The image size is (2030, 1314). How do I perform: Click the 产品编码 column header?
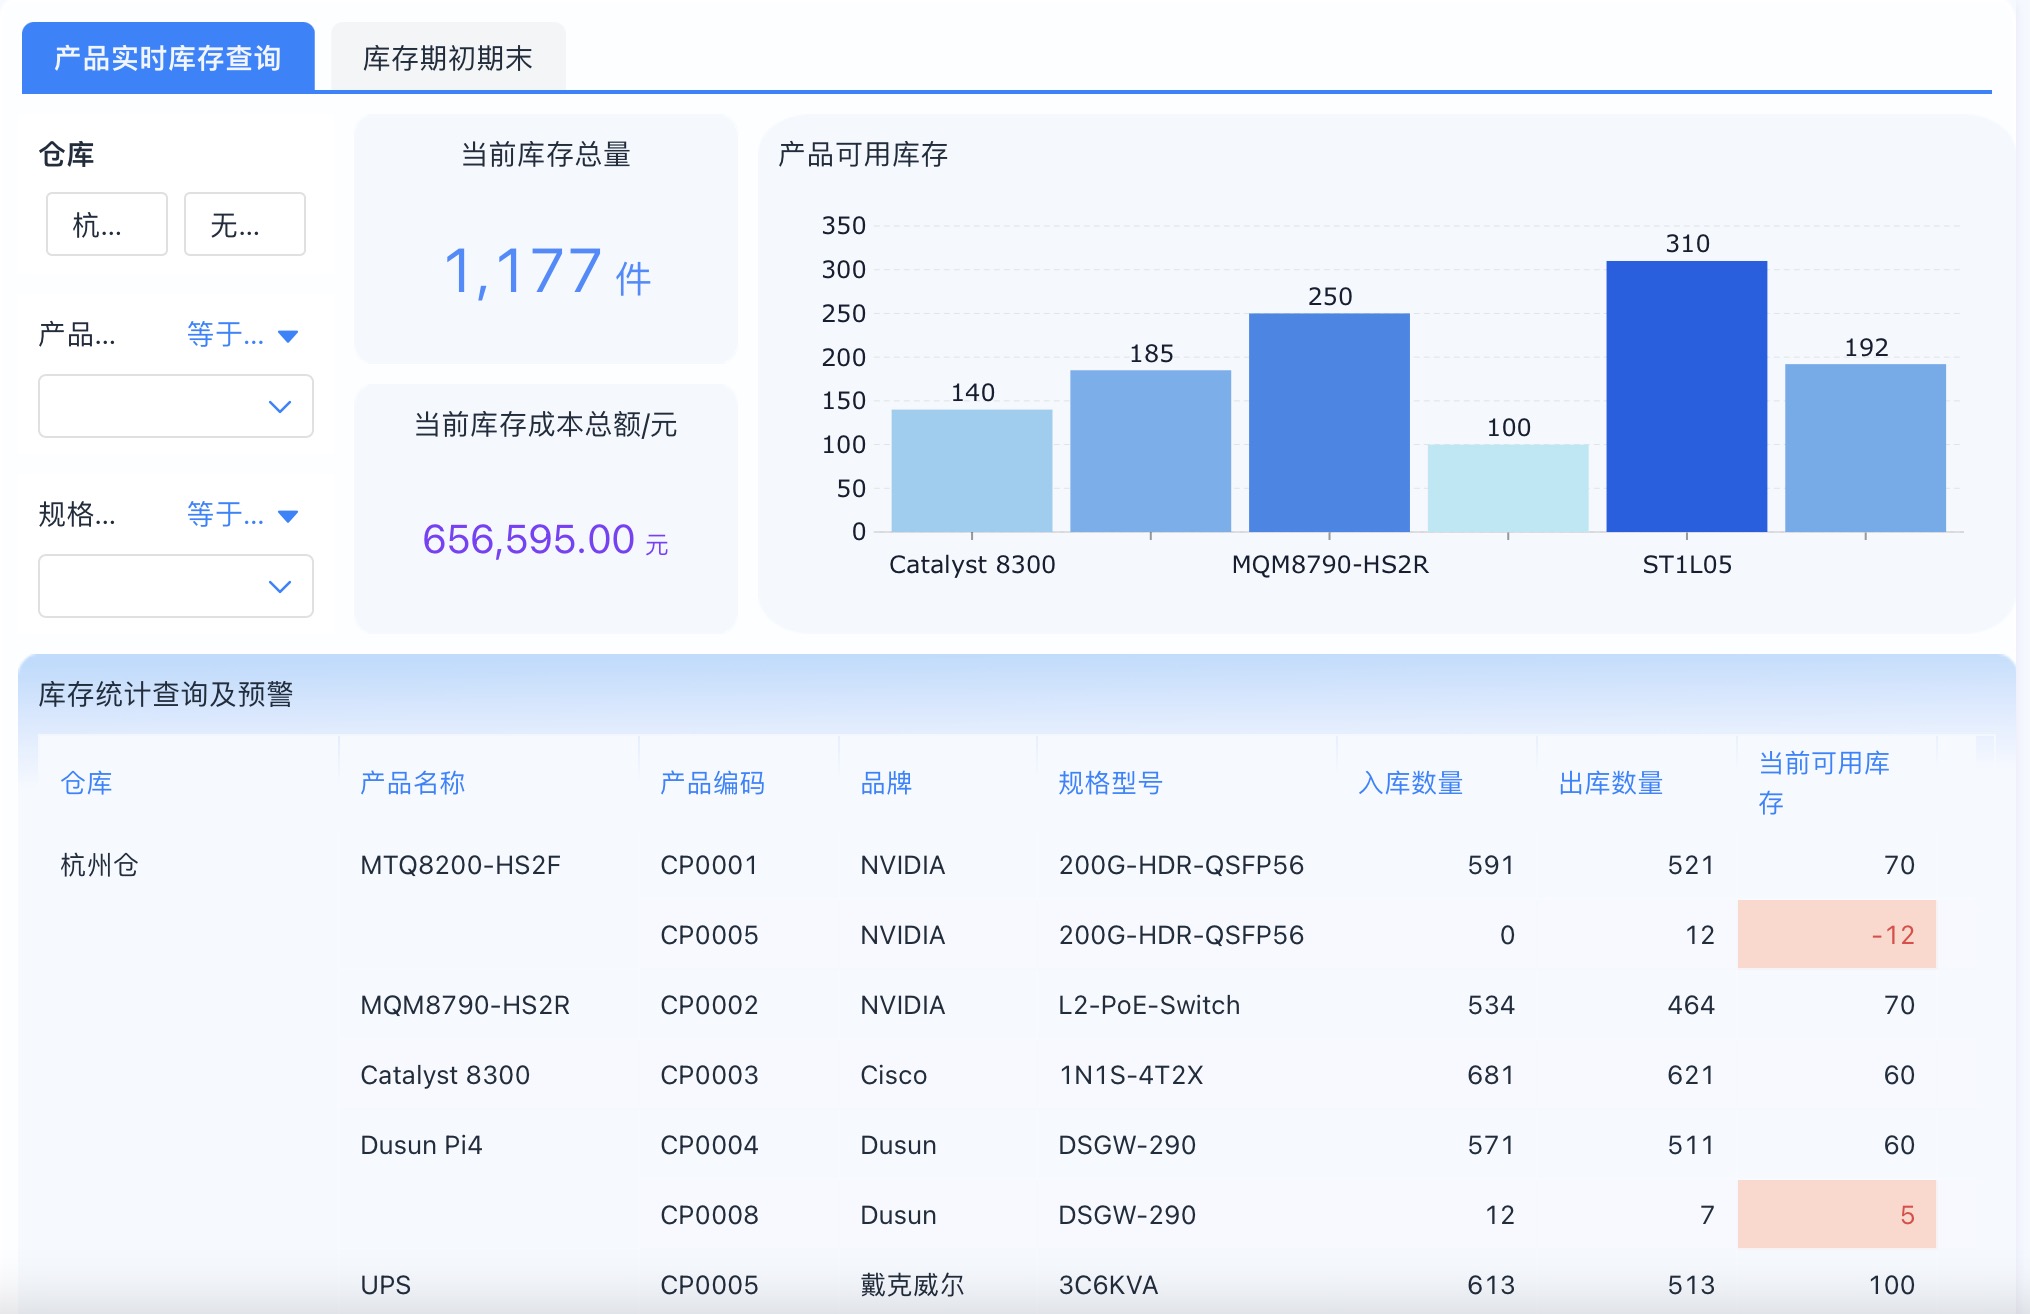coord(712,783)
